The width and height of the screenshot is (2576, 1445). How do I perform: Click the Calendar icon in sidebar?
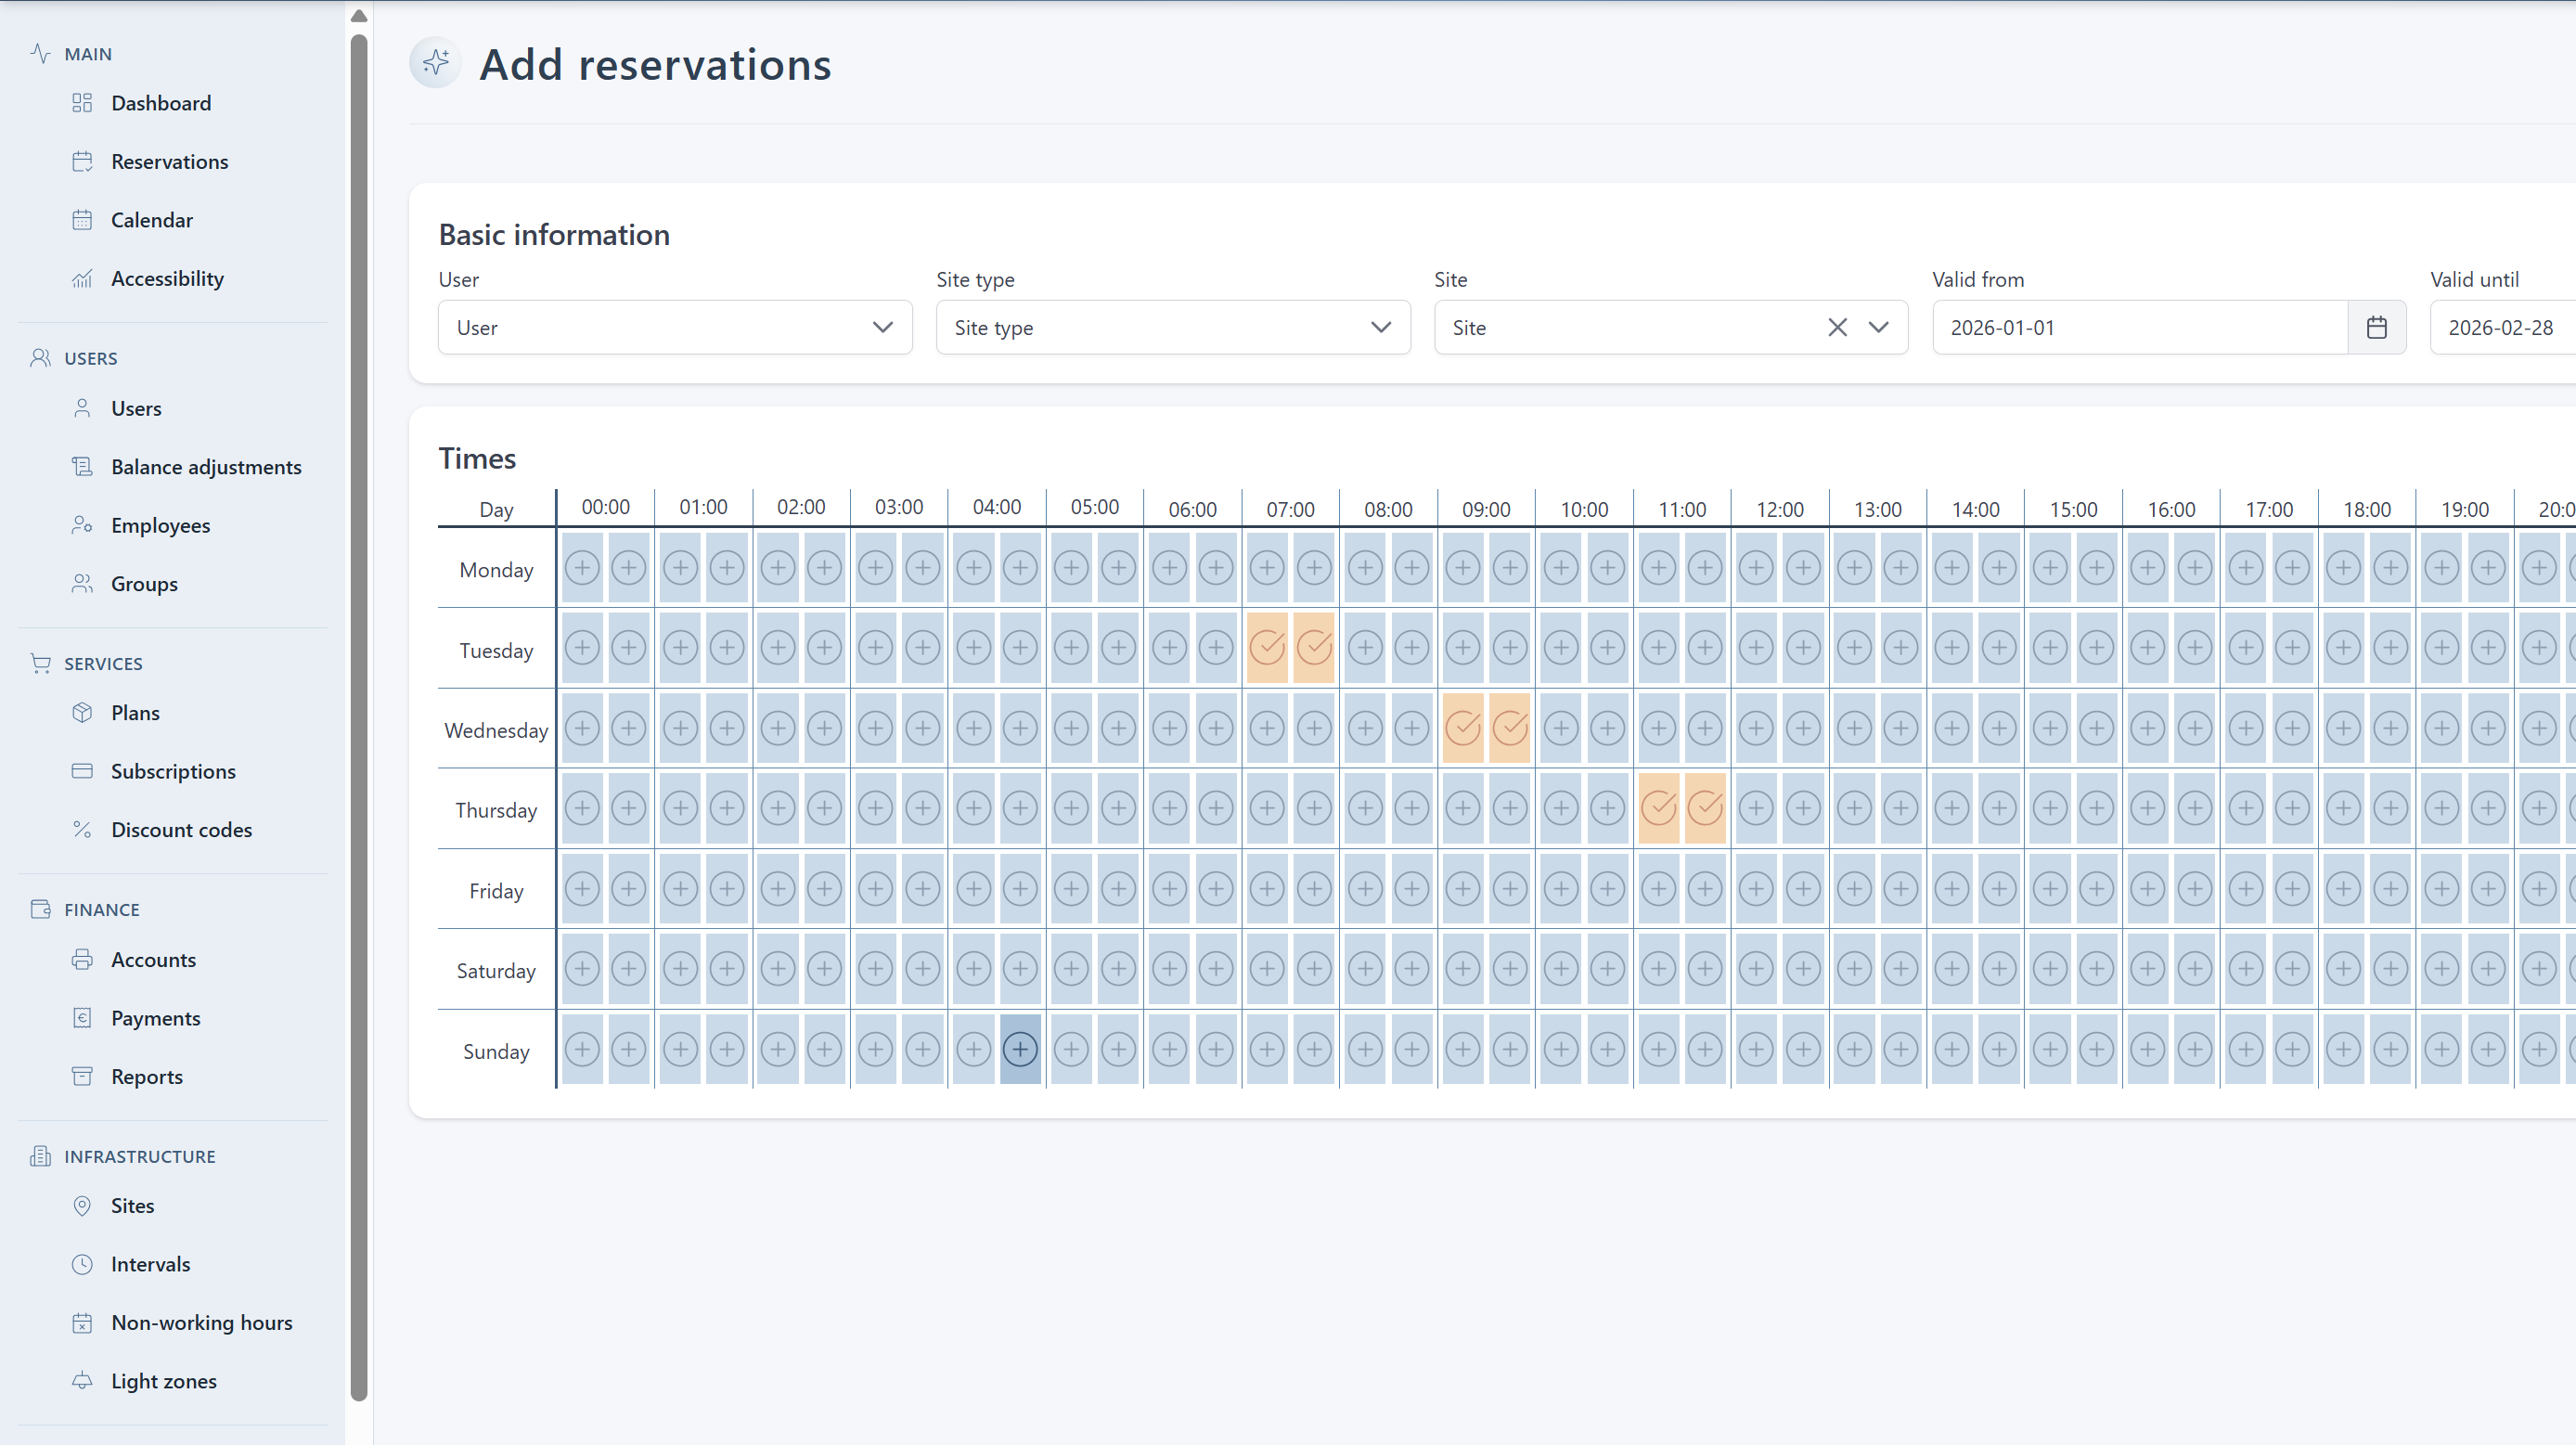click(82, 220)
